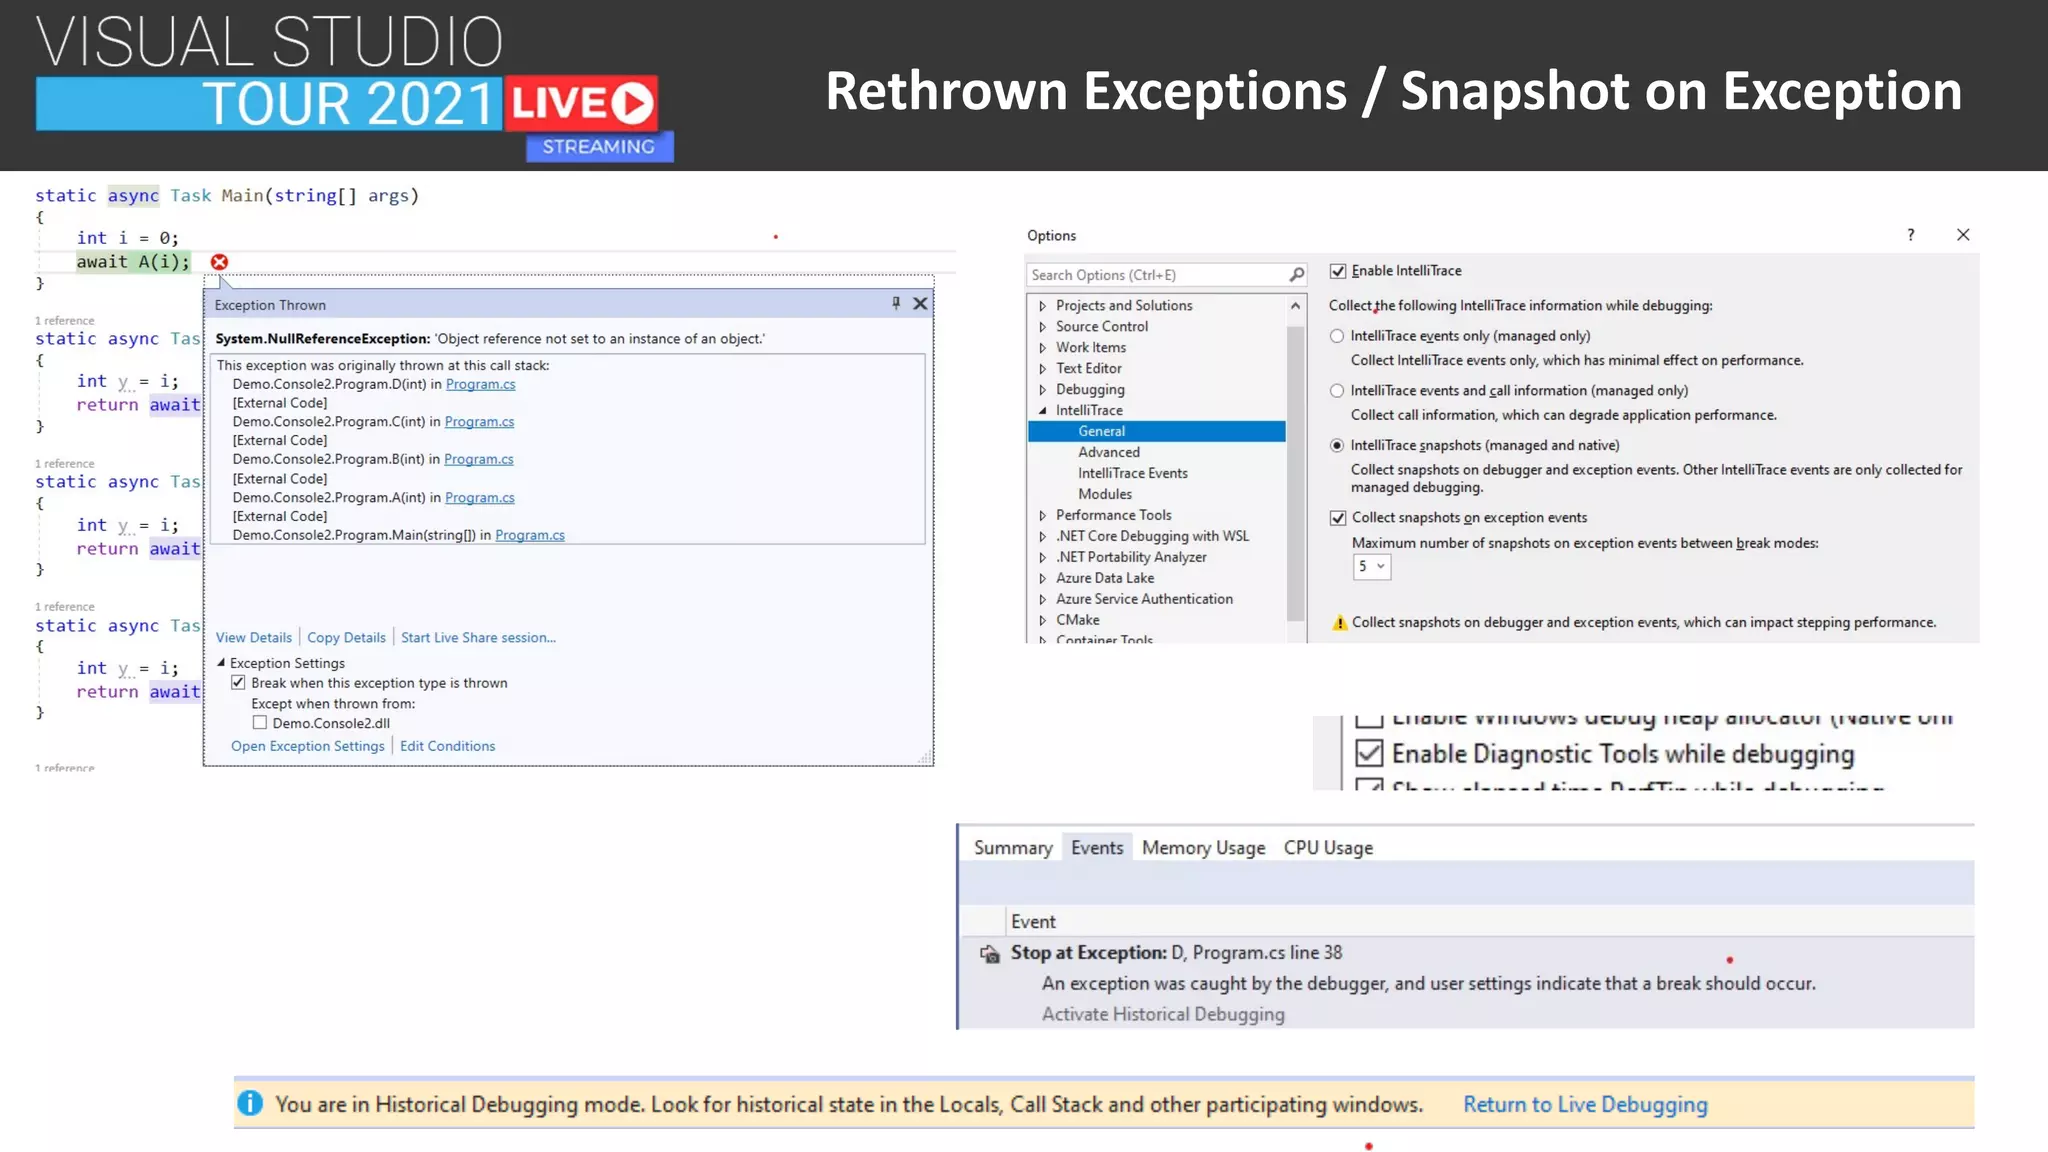Pin the Exception Thrown popup
This screenshot has width=2048, height=1152.
click(x=896, y=303)
